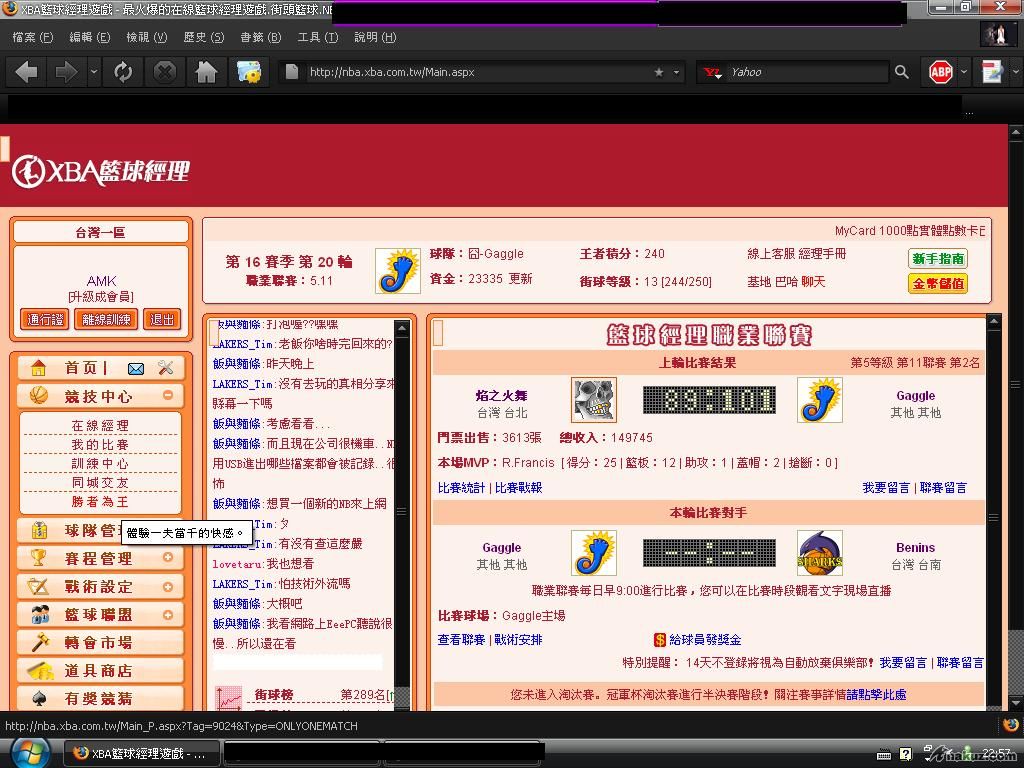Screen dimensions: 1024x768
Task: Click the 退出 logout button
Action: [161, 319]
